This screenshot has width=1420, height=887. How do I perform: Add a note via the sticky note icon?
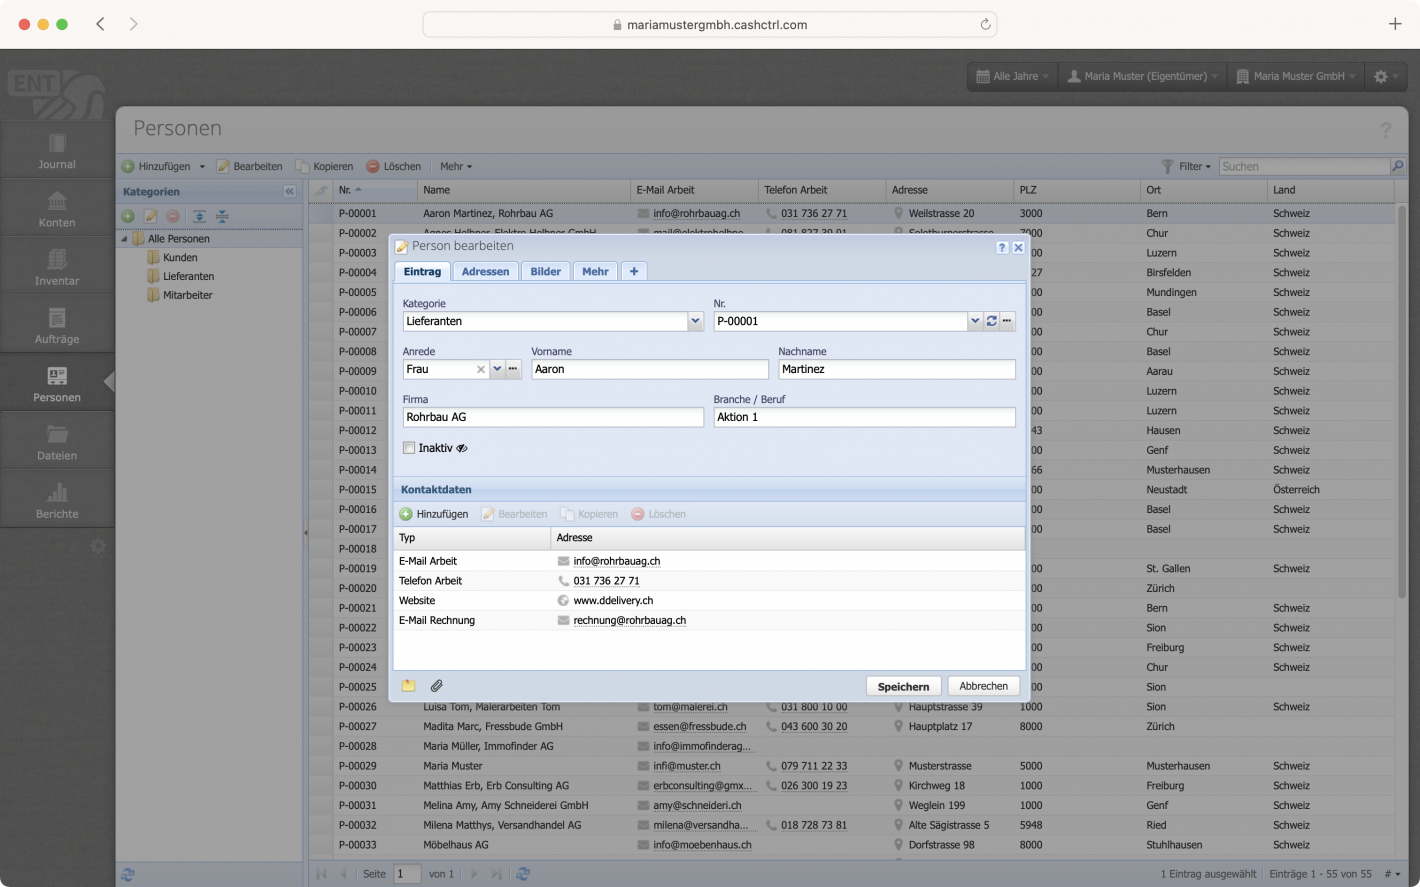pos(408,686)
